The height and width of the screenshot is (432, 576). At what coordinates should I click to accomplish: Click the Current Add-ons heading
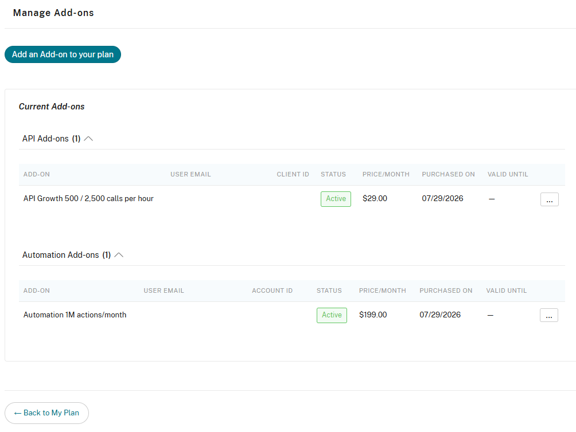tap(51, 107)
